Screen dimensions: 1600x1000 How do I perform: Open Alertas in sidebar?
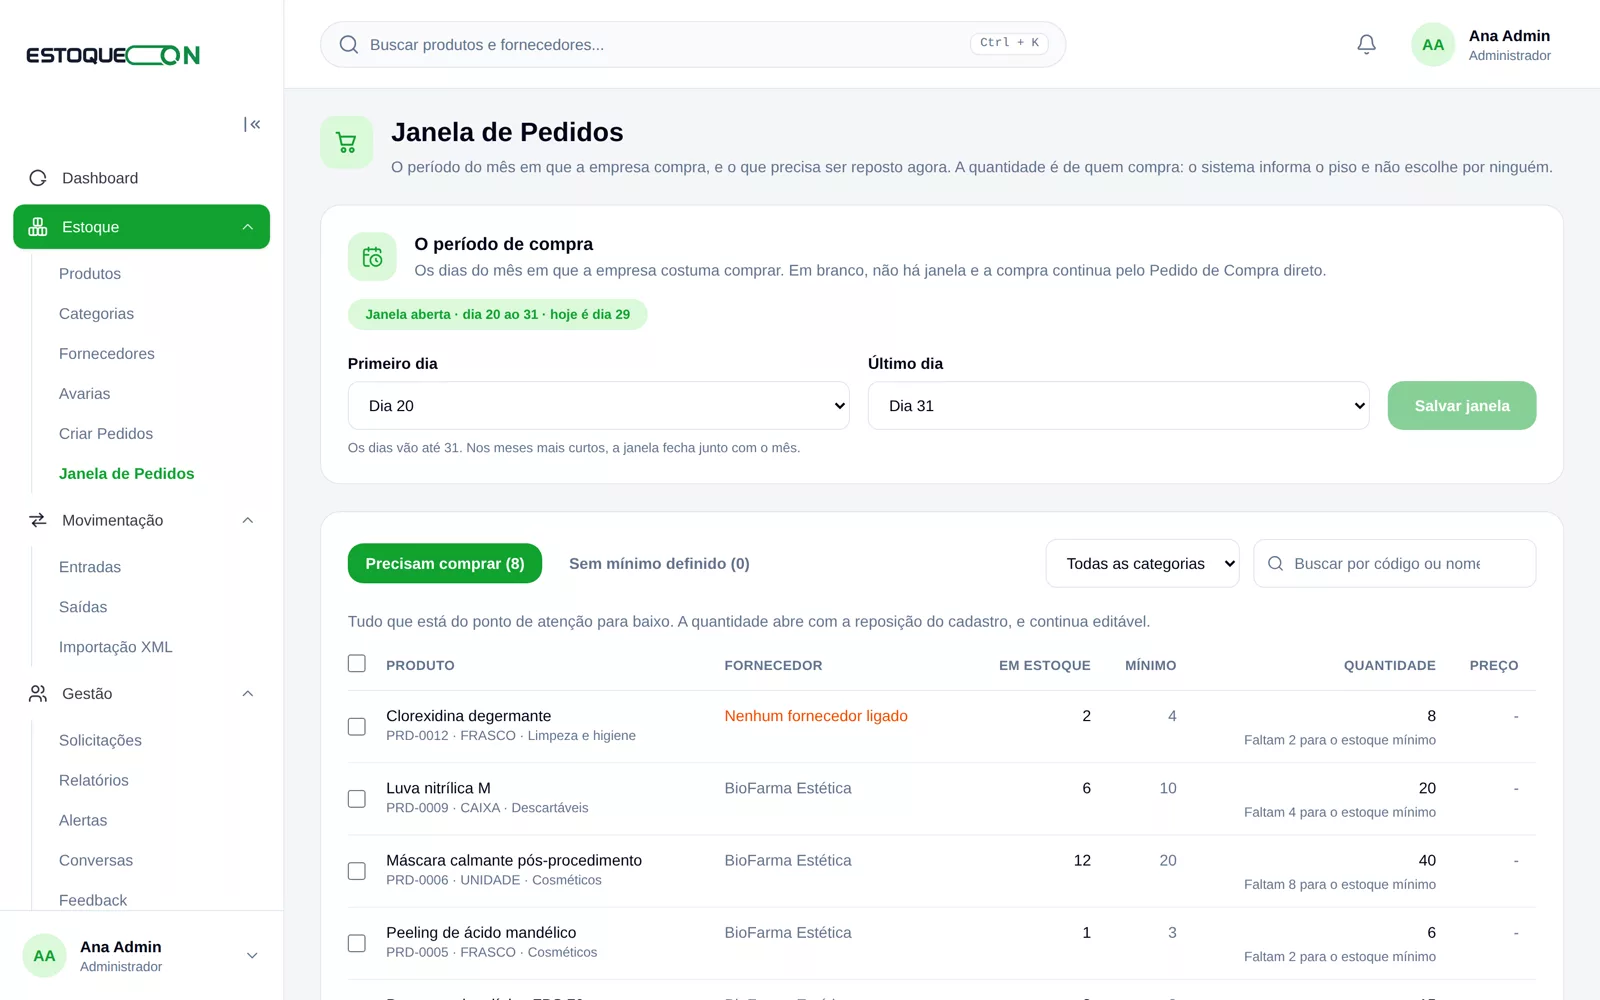tap(83, 820)
